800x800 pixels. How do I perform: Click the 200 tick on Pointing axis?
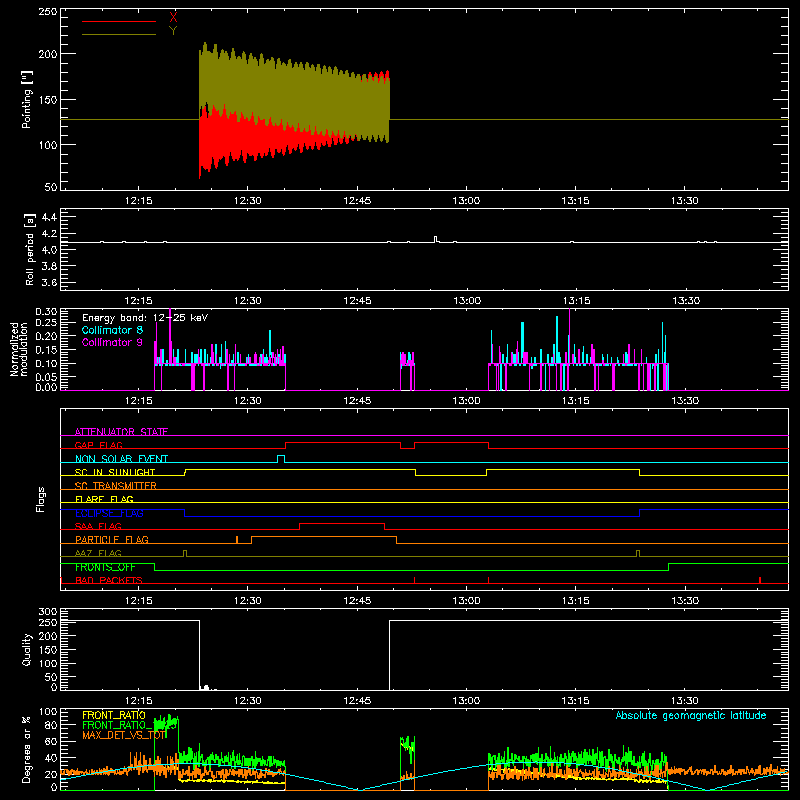point(48,54)
